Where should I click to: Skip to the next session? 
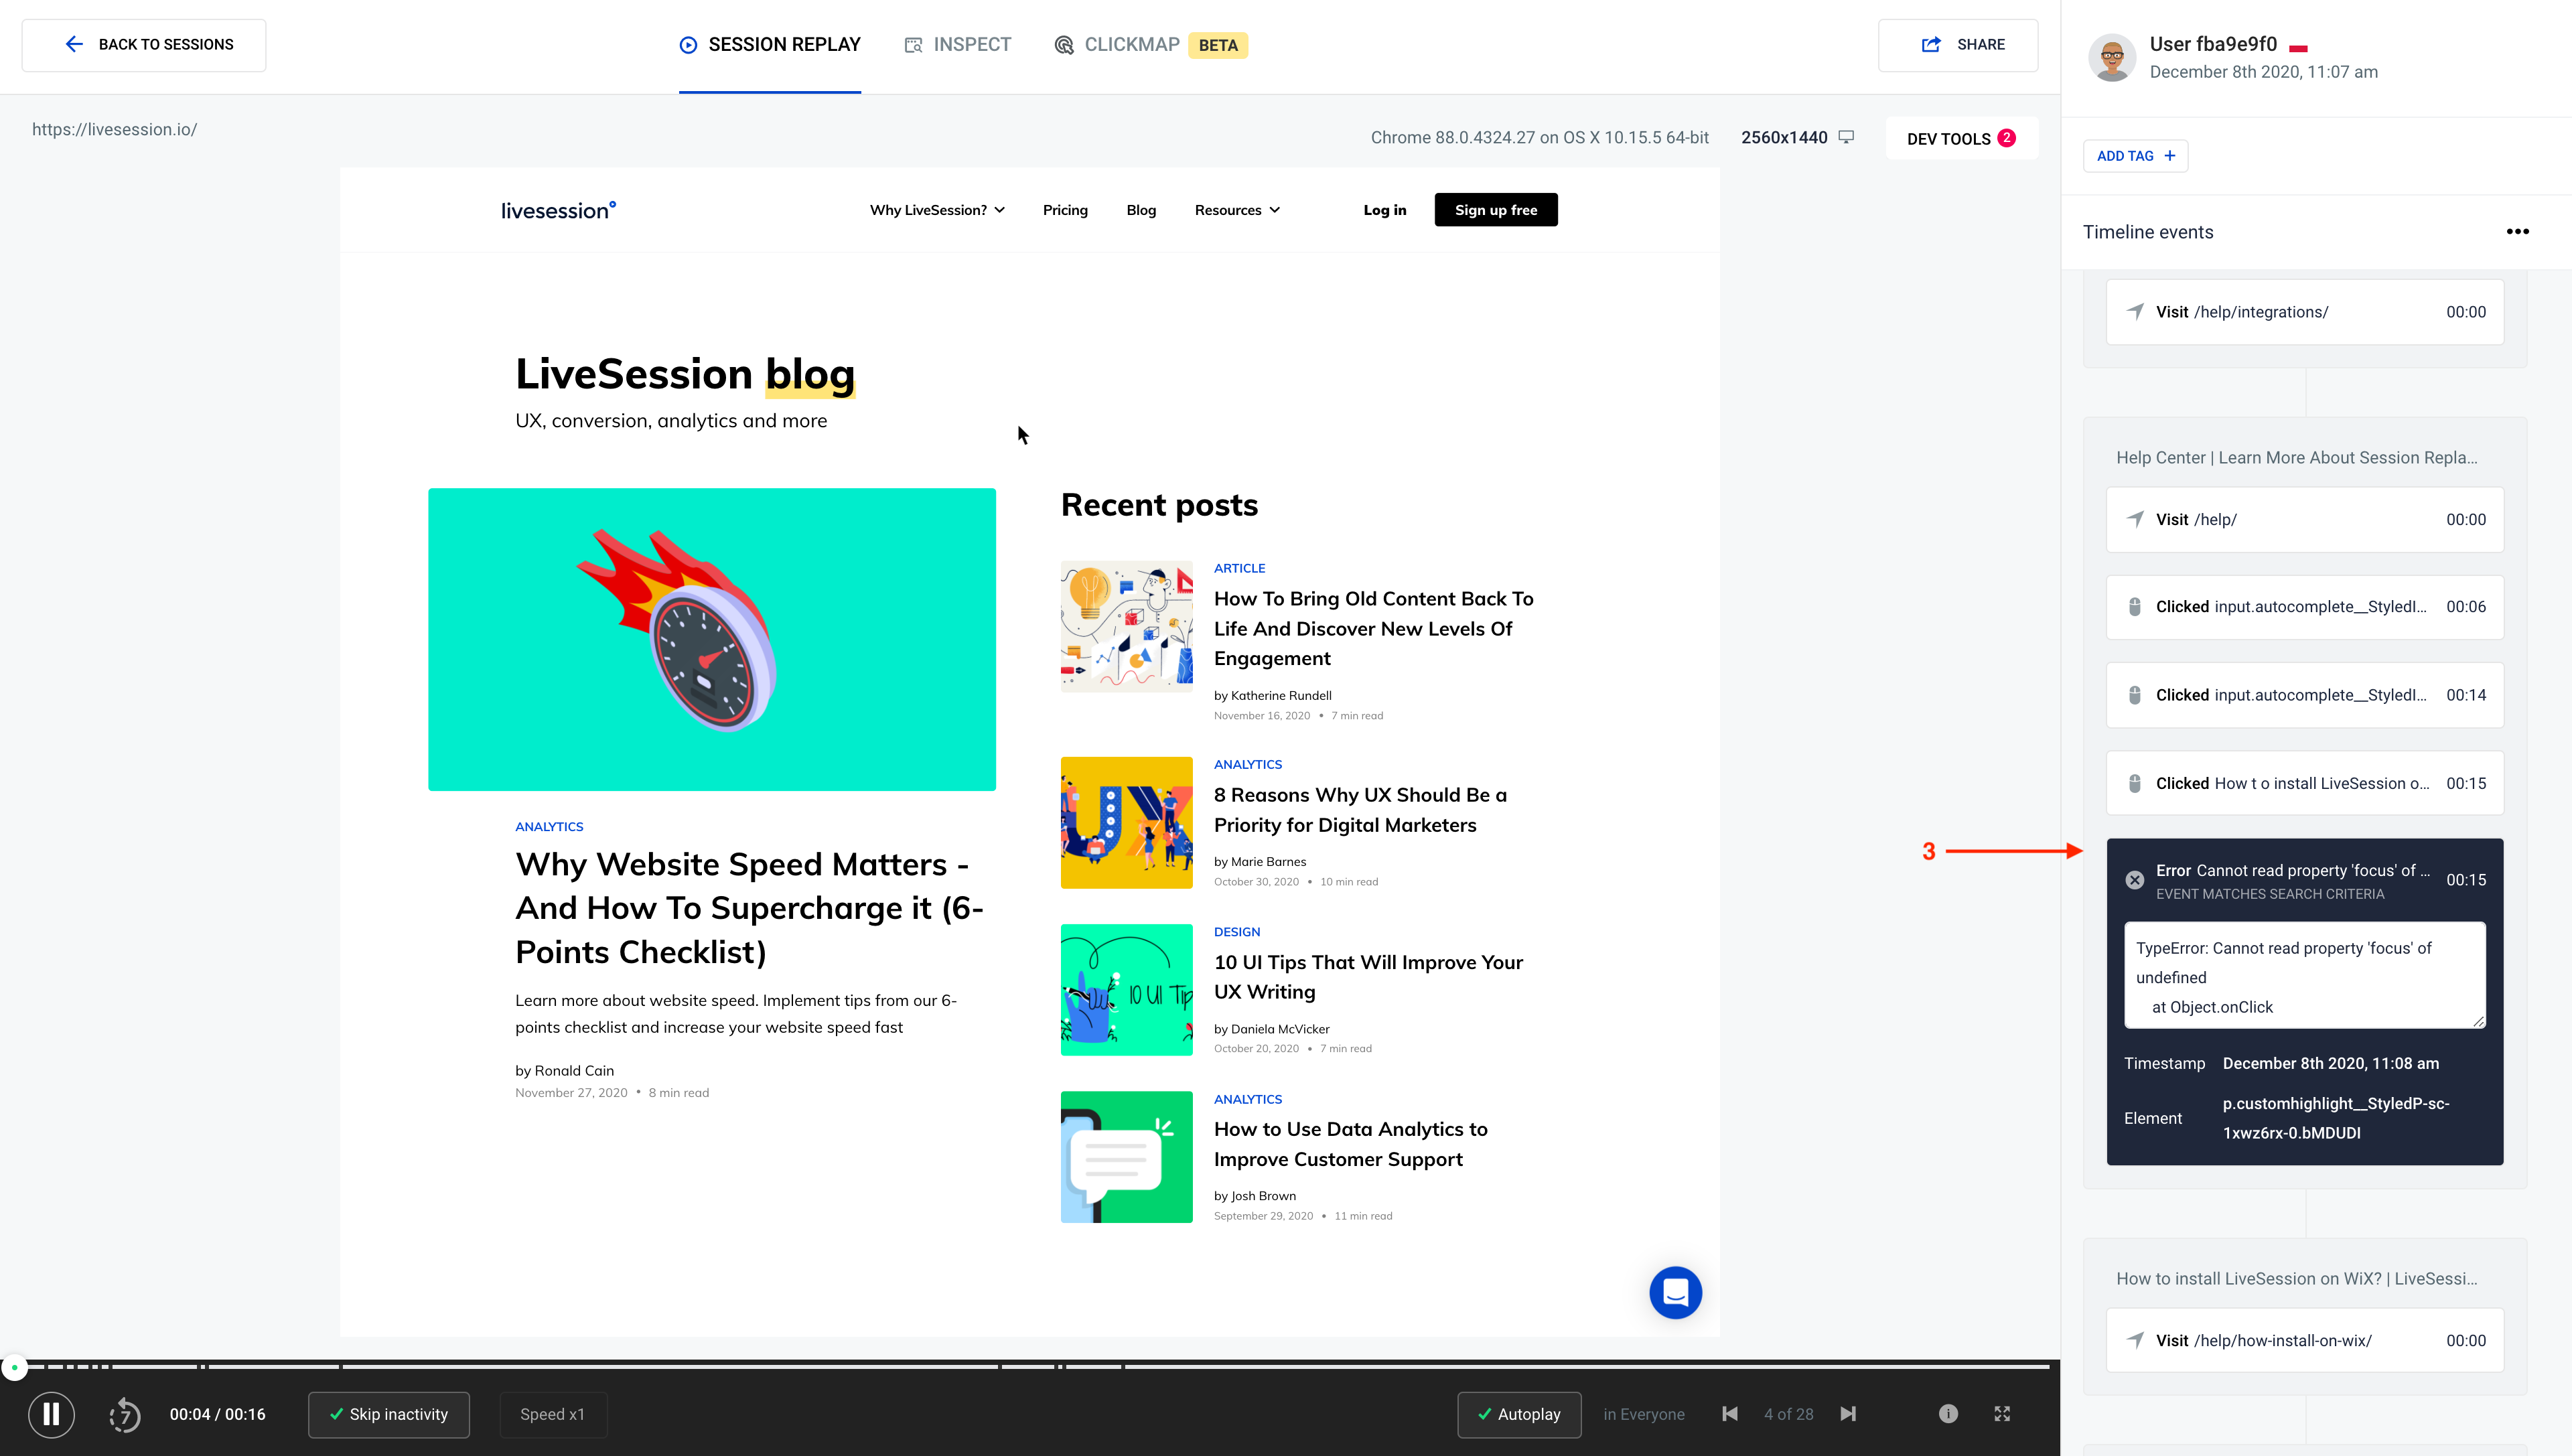click(x=1847, y=1414)
